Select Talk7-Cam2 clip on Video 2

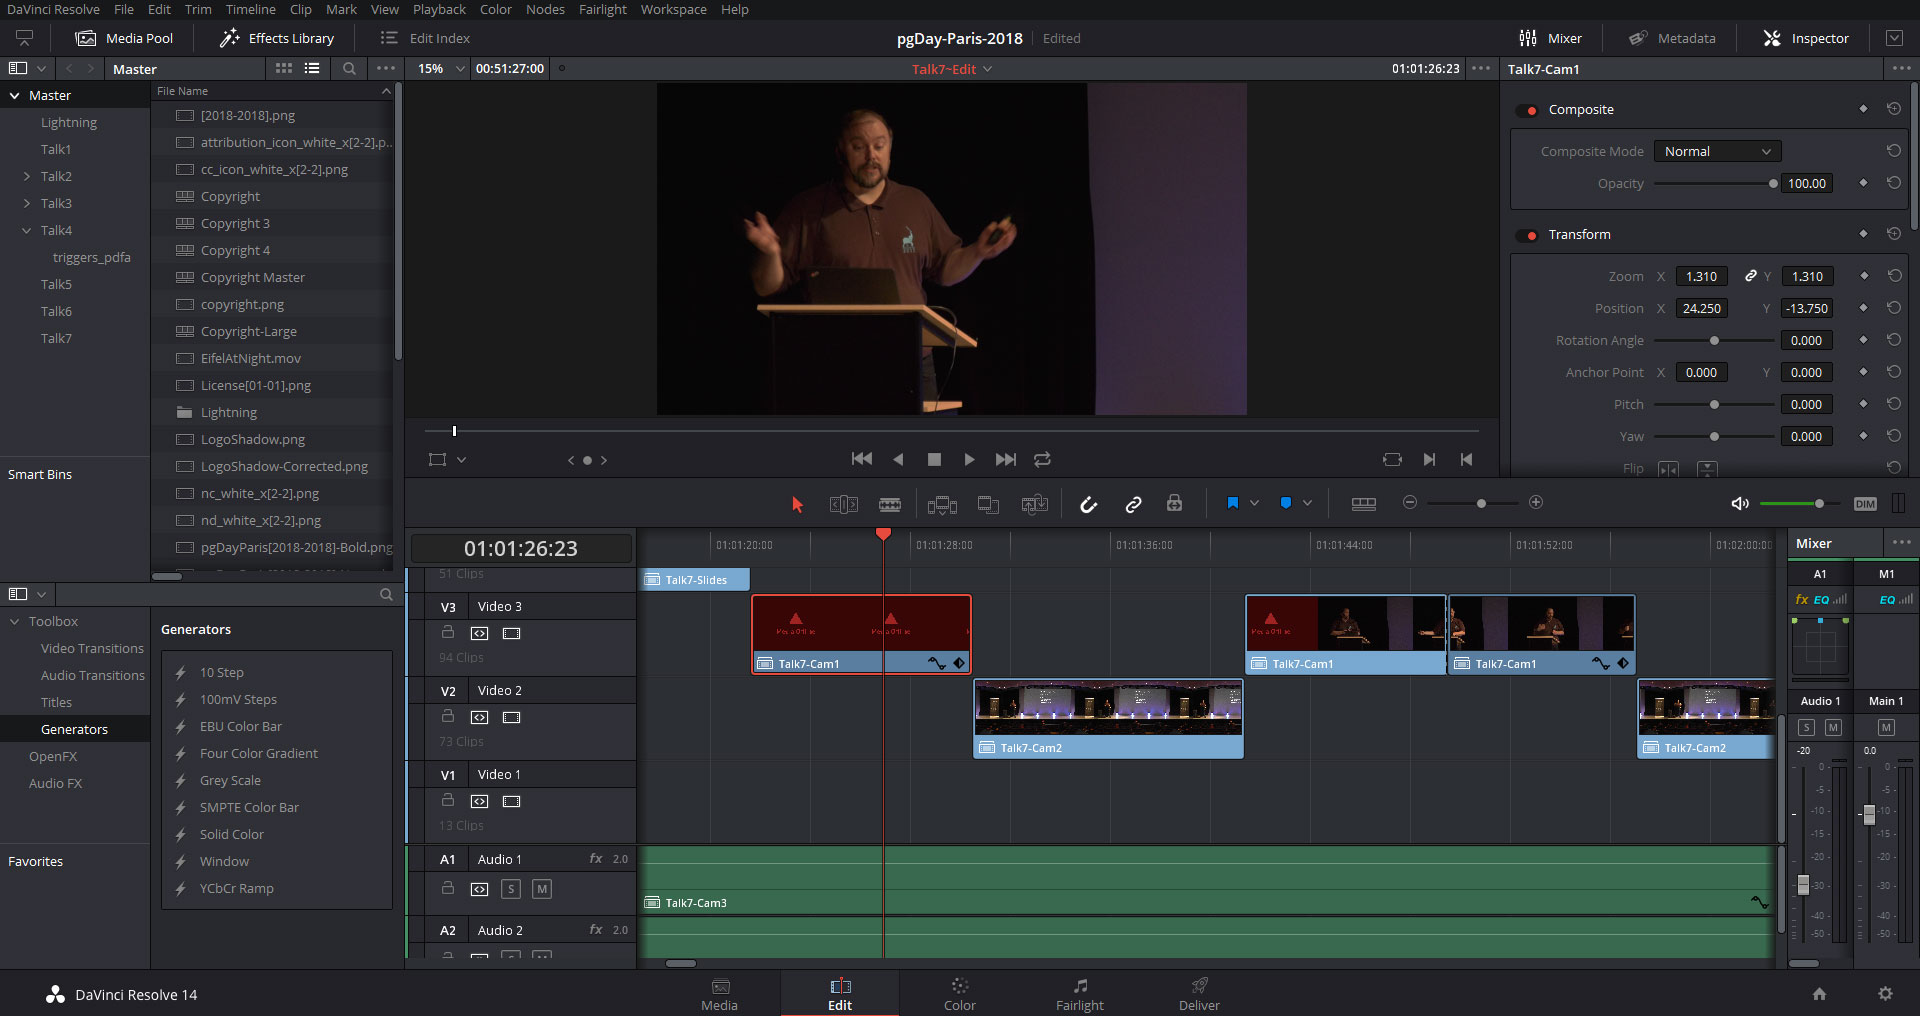point(1108,719)
